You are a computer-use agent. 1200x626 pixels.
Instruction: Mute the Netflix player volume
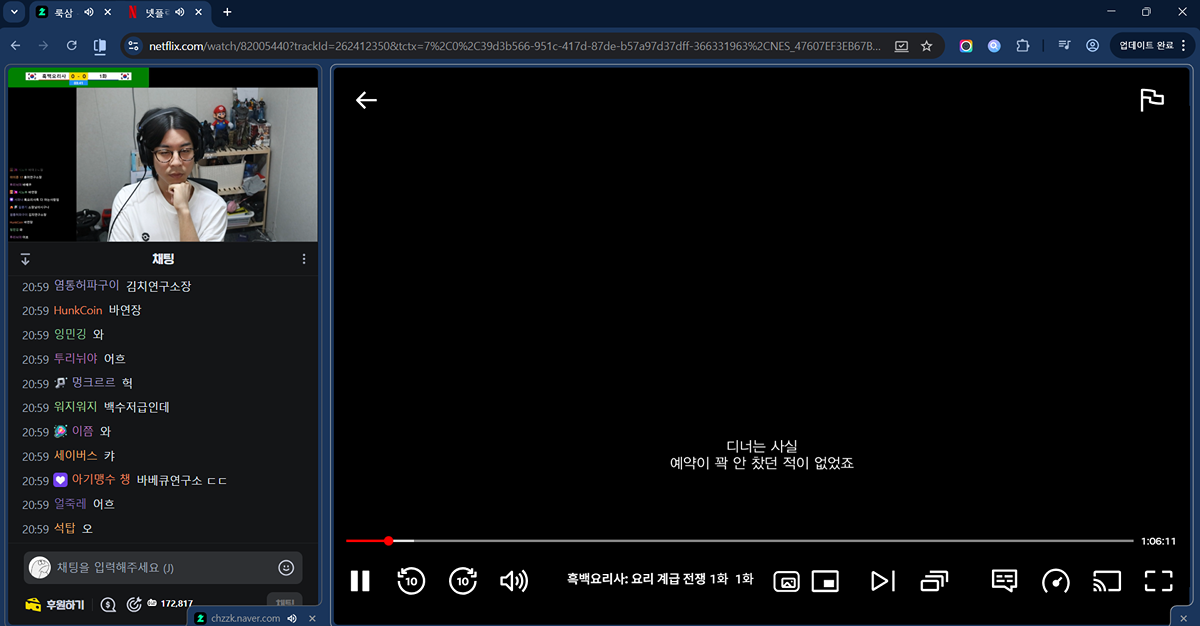[x=514, y=581]
